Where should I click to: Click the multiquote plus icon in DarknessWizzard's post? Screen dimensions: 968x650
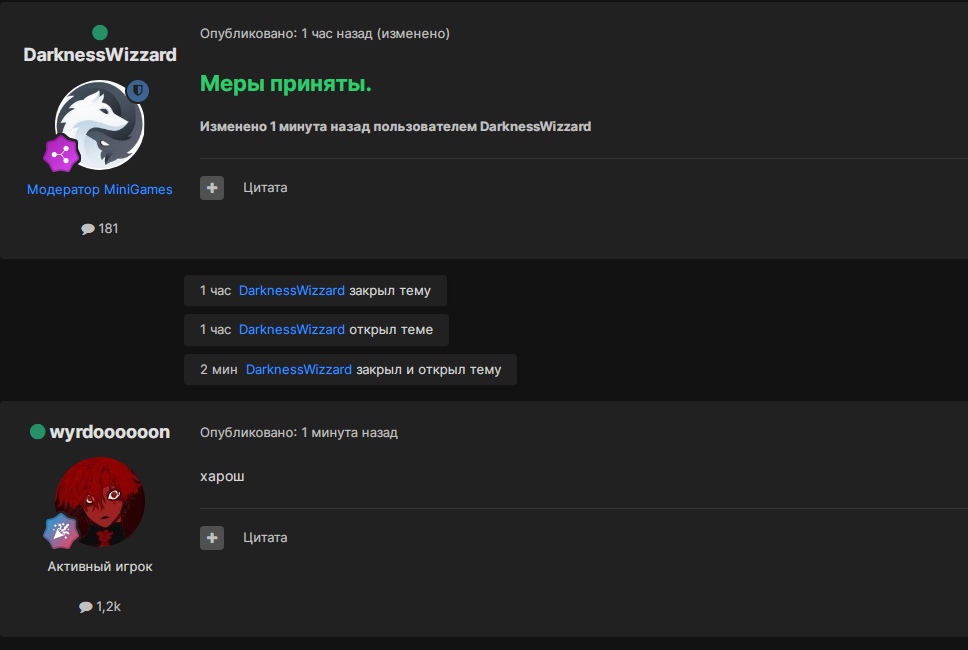click(212, 188)
